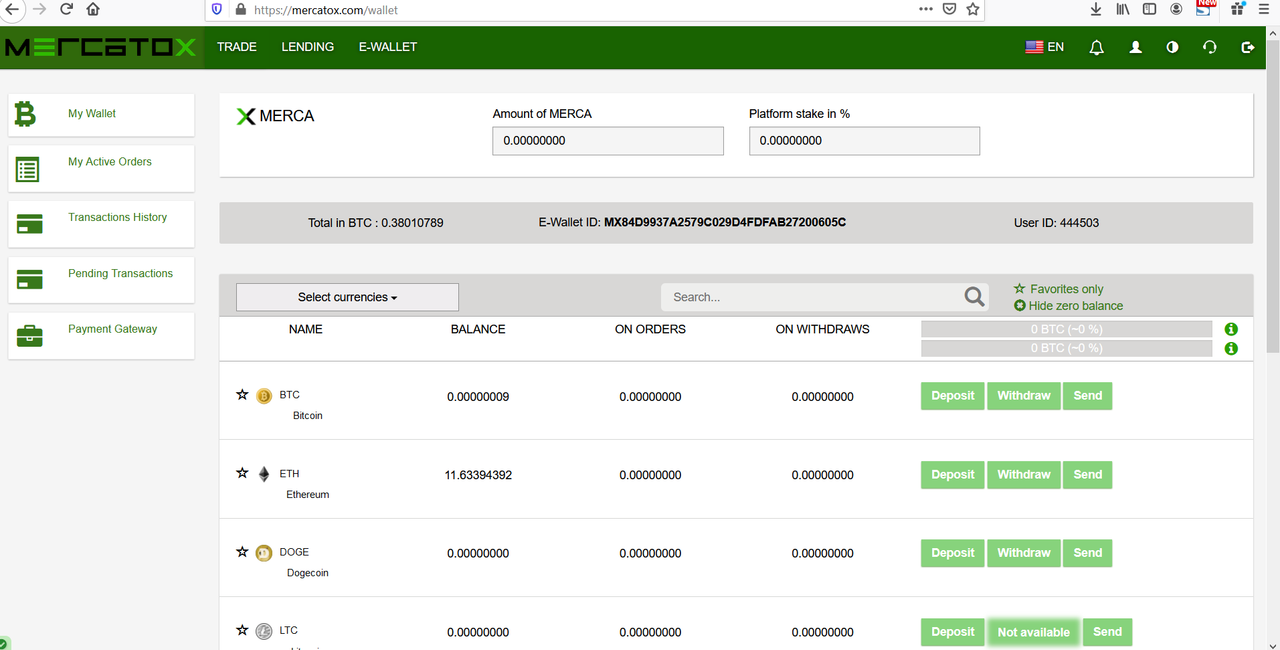
Task: Bookmark this page star icon
Action: [x=972, y=9]
